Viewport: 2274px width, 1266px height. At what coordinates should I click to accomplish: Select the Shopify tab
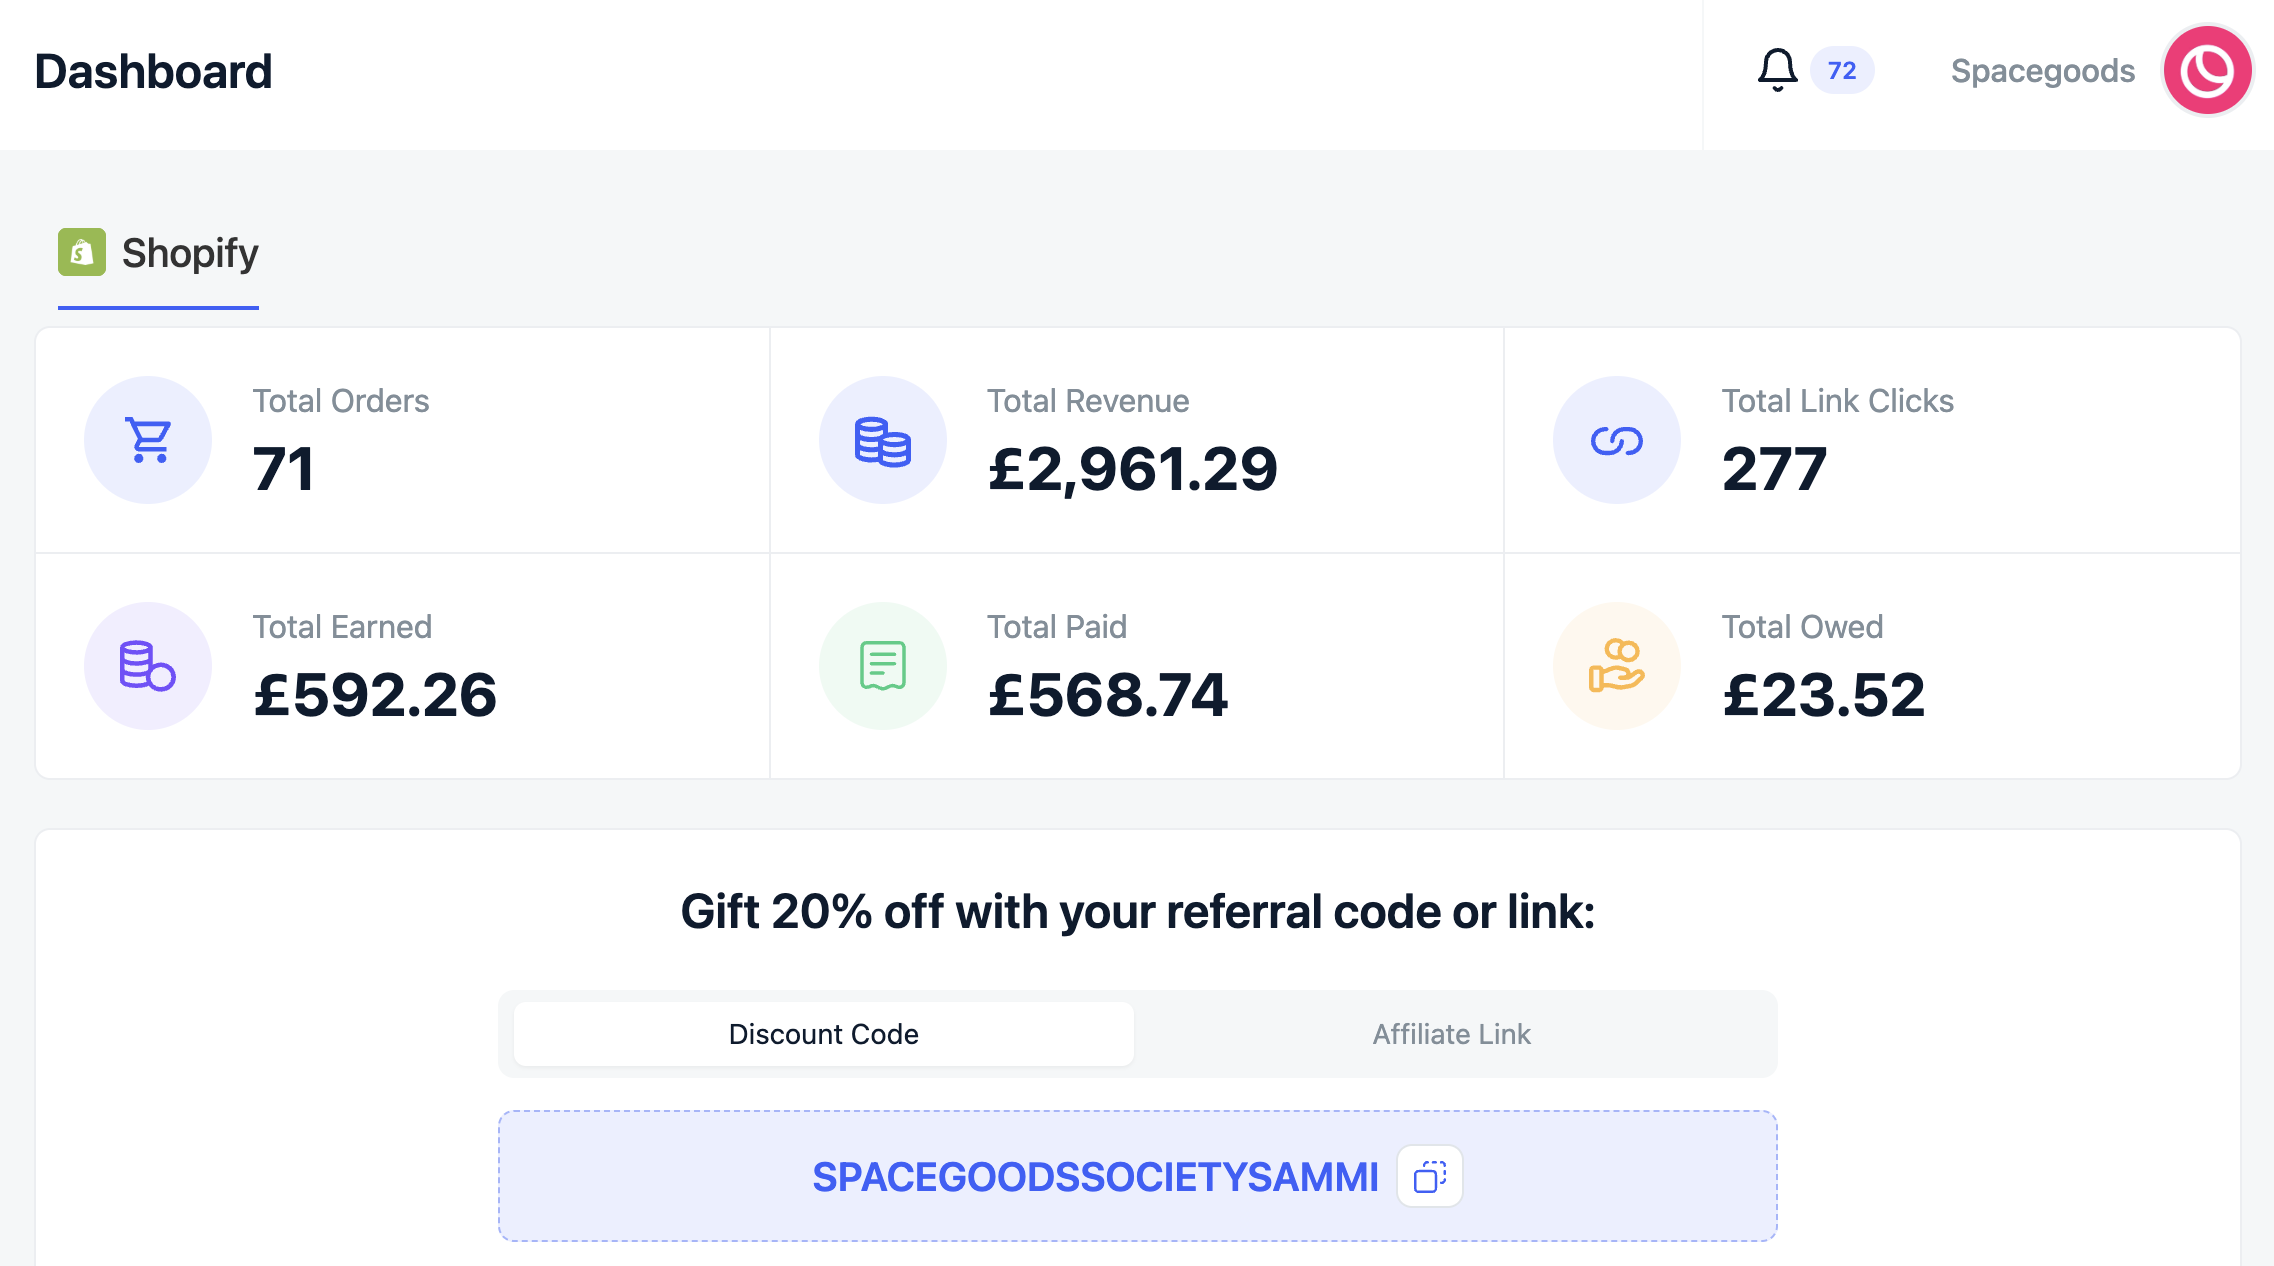coord(158,254)
